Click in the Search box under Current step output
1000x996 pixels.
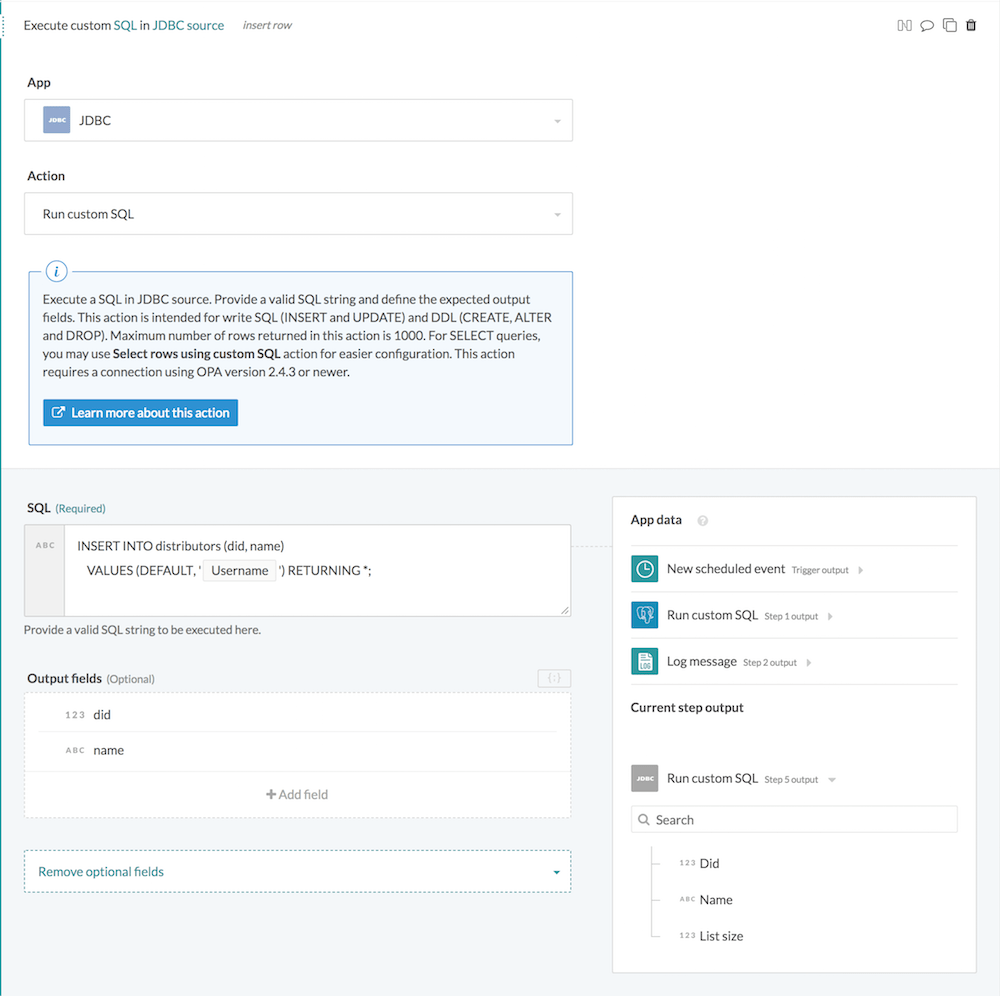click(x=793, y=819)
